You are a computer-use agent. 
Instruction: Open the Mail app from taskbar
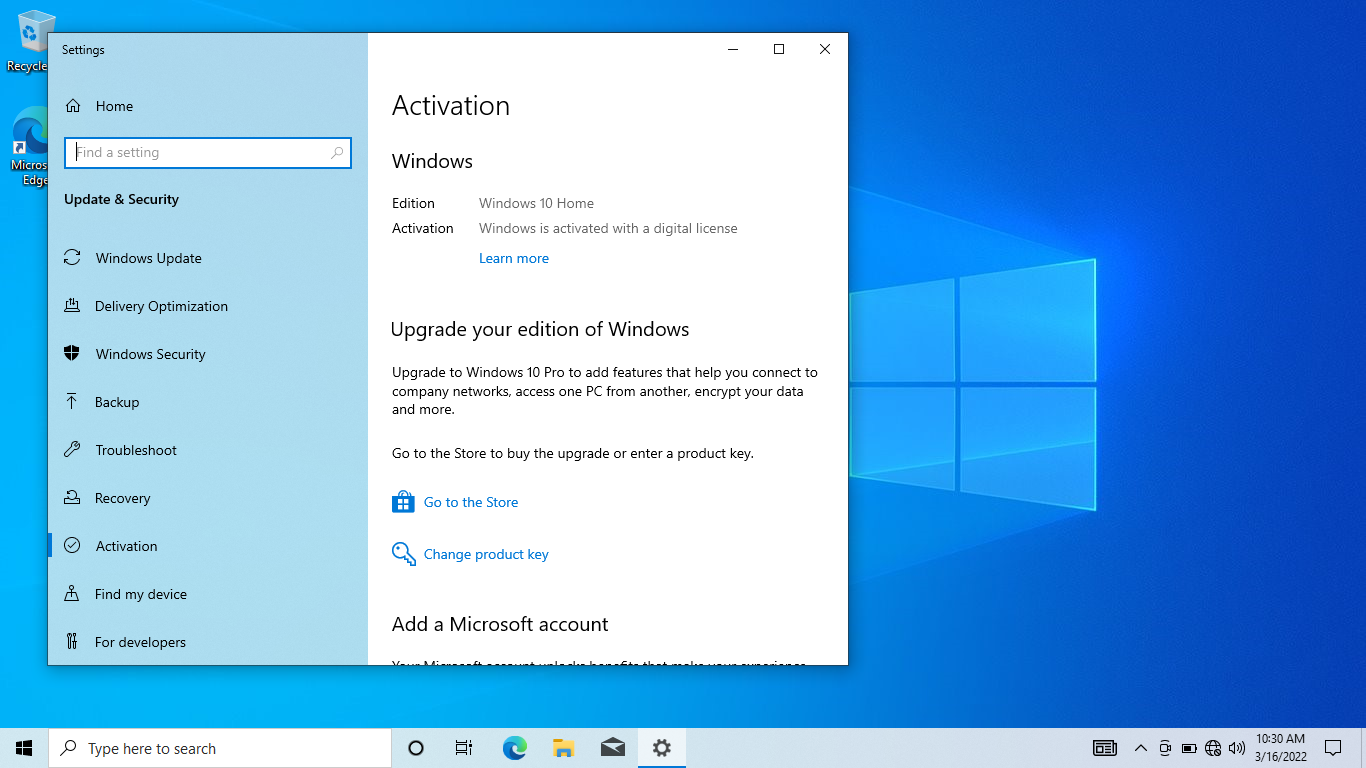click(612, 748)
